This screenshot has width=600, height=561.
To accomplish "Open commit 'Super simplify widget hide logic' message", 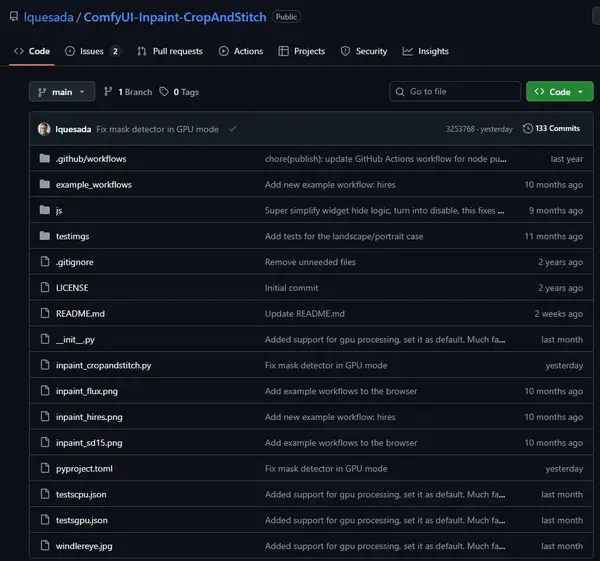I will point(384,210).
